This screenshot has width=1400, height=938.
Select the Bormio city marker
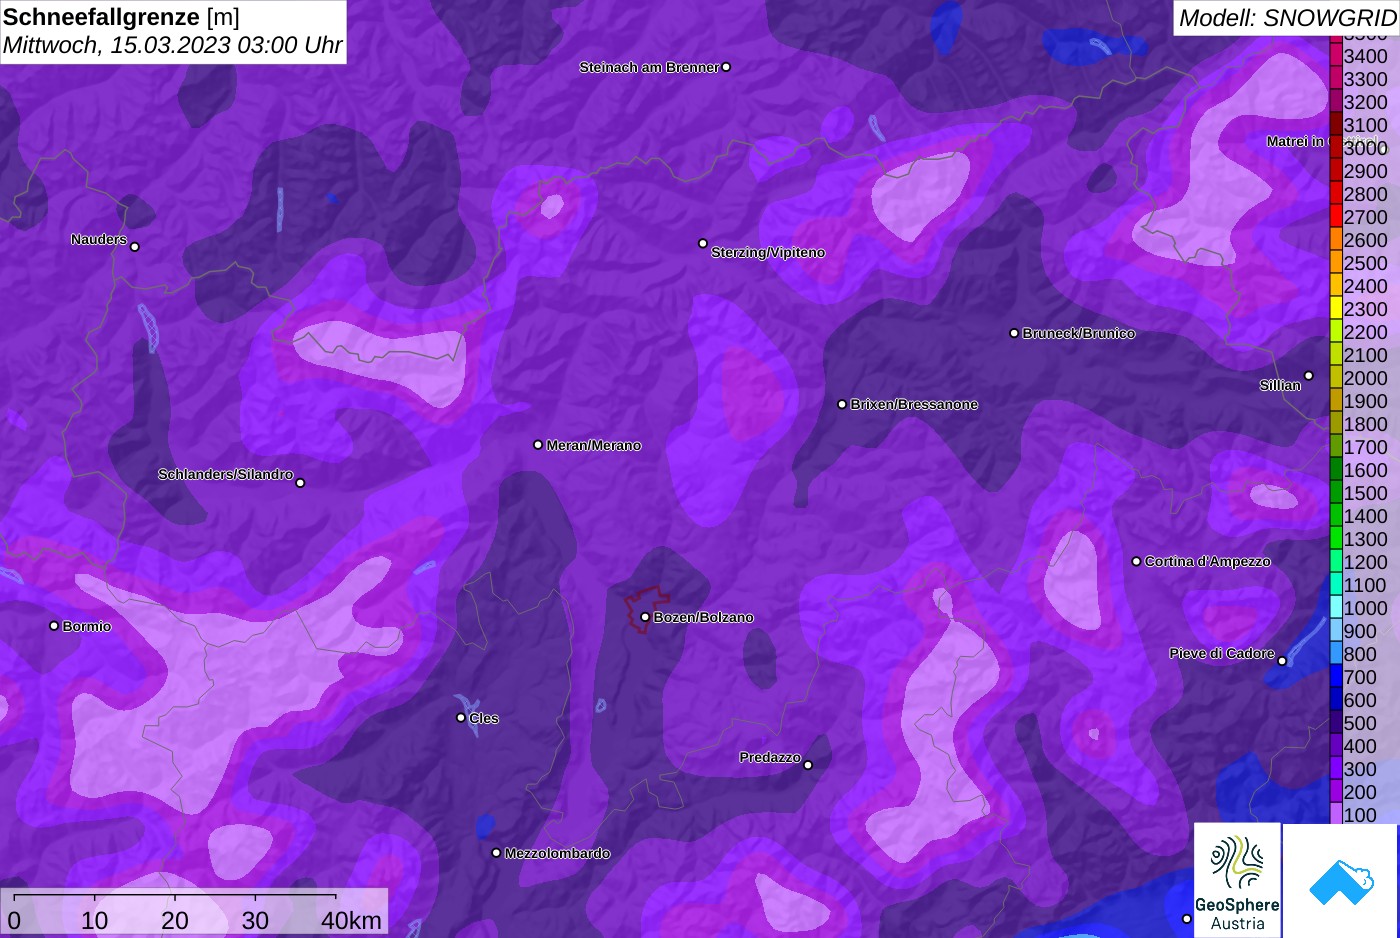coord(54,626)
